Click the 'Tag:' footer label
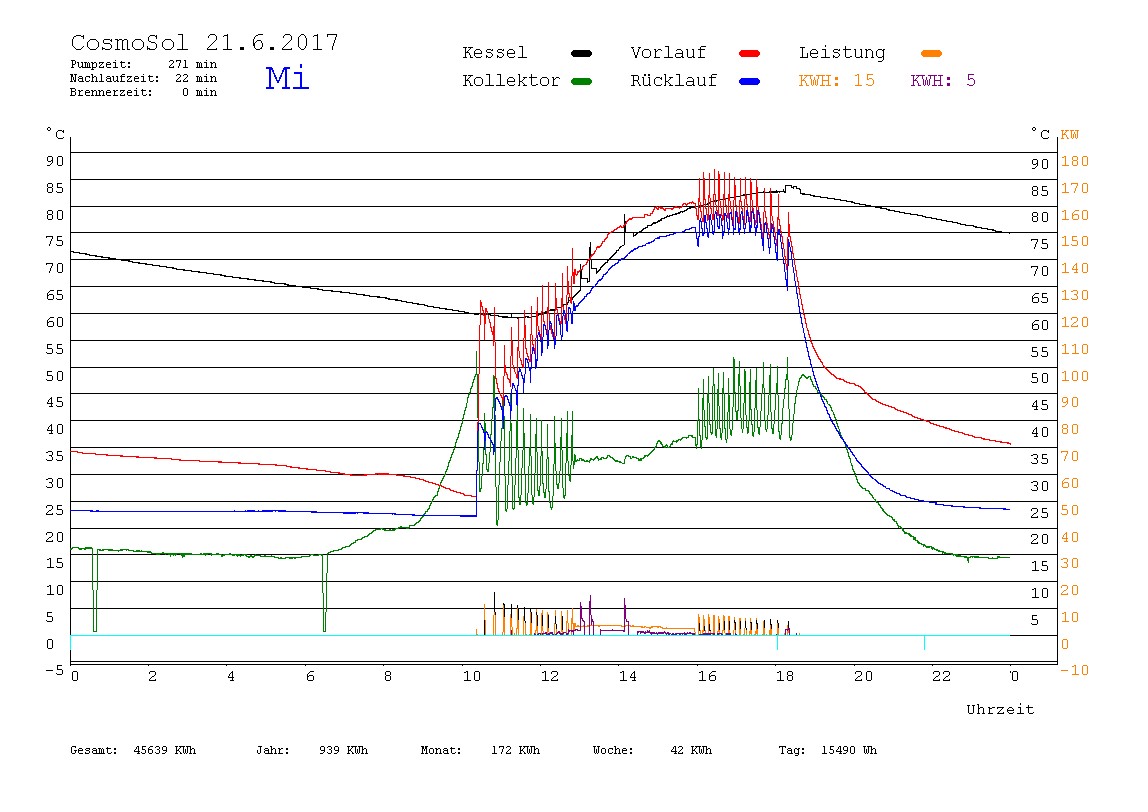The height and width of the screenshot is (812, 1148). pyautogui.click(x=791, y=750)
